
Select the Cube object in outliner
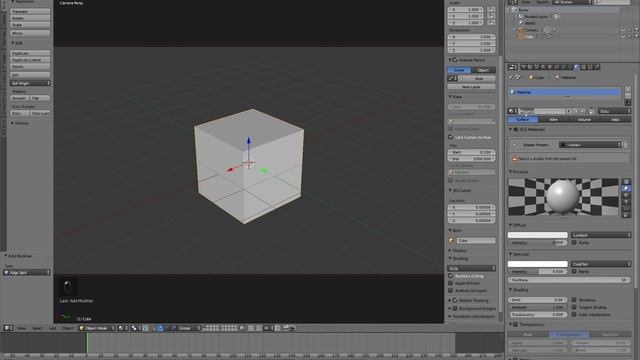[529, 36]
